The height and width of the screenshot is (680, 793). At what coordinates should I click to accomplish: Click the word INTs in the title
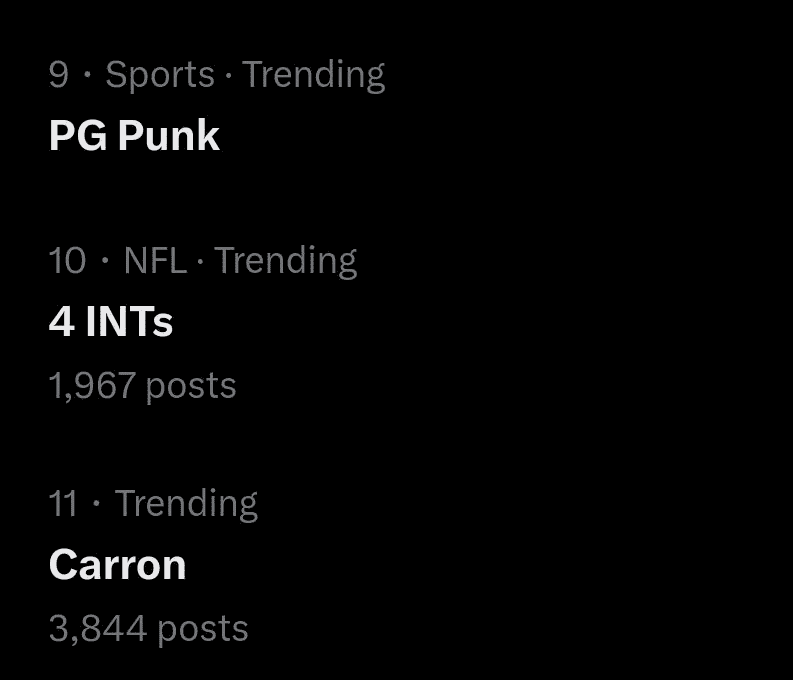click(129, 322)
